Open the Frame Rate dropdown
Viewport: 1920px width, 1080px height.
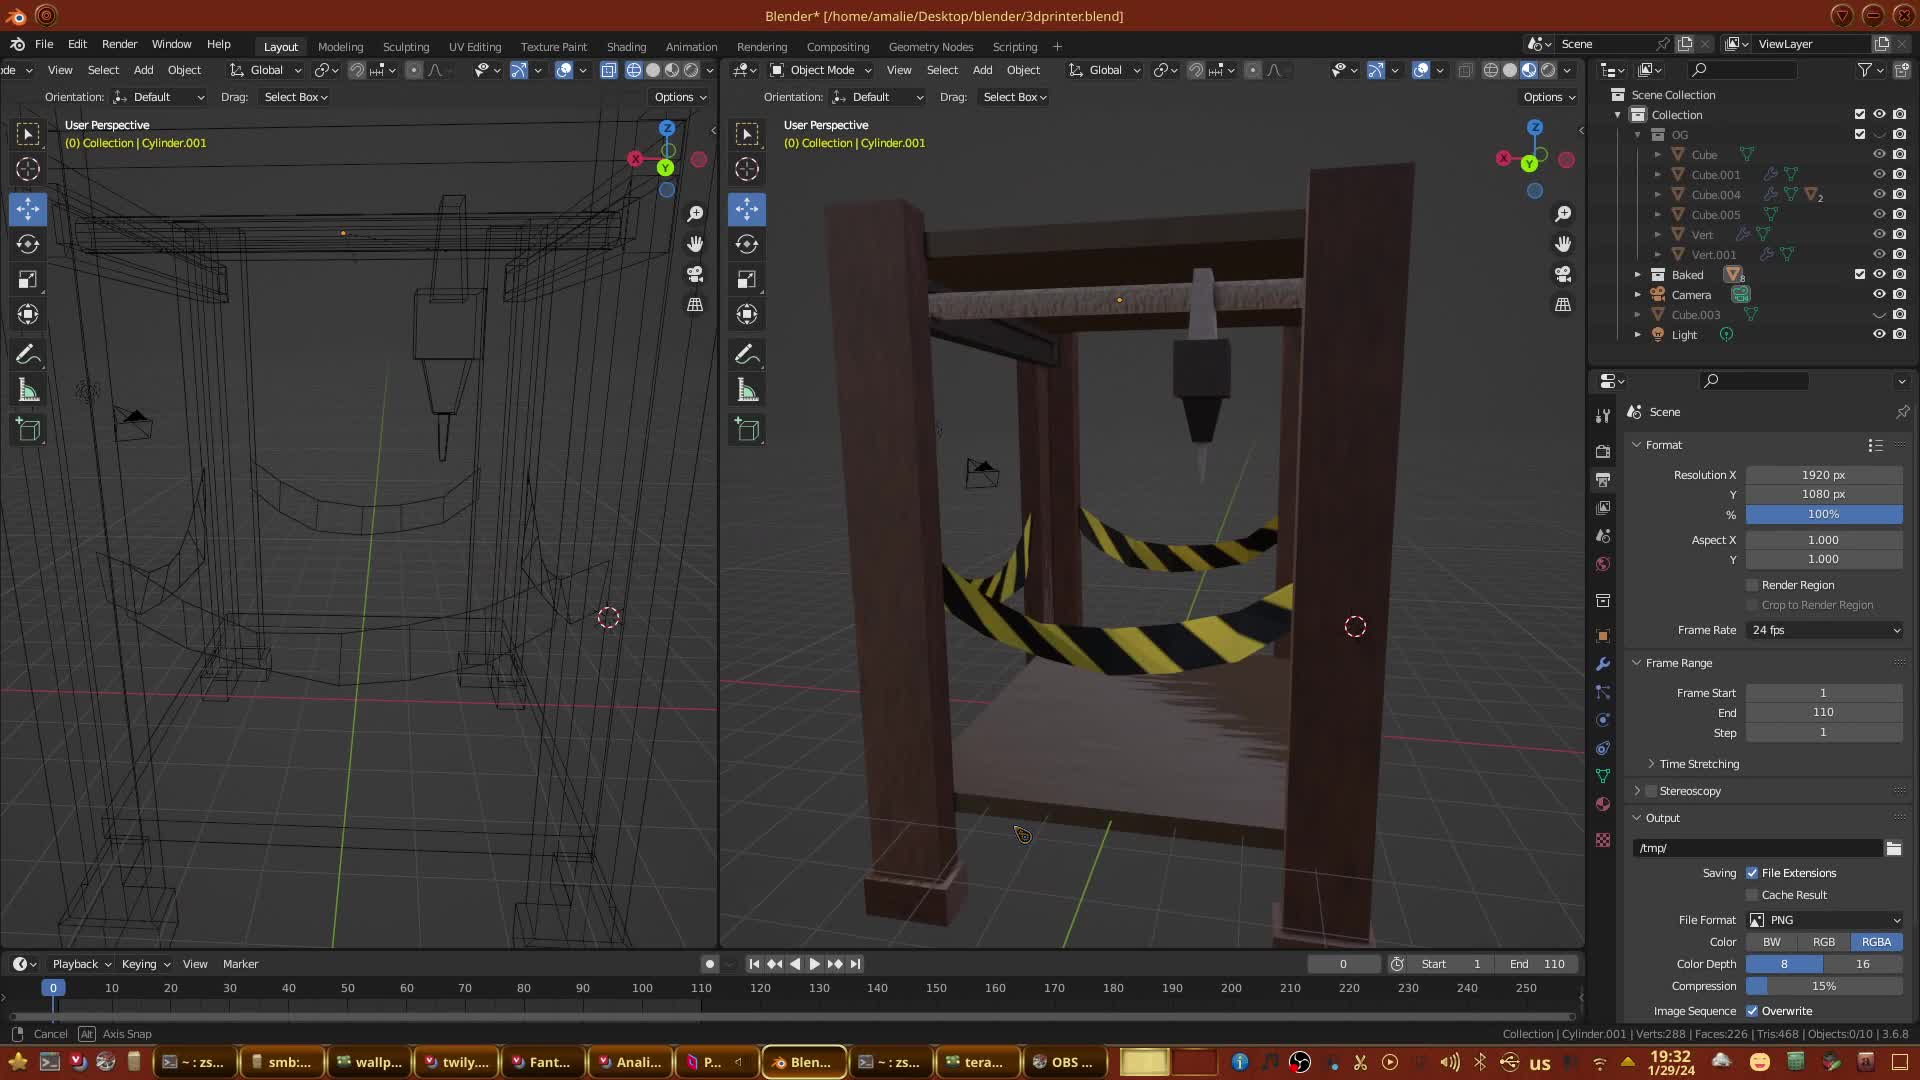pyautogui.click(x=1824, y=630)
